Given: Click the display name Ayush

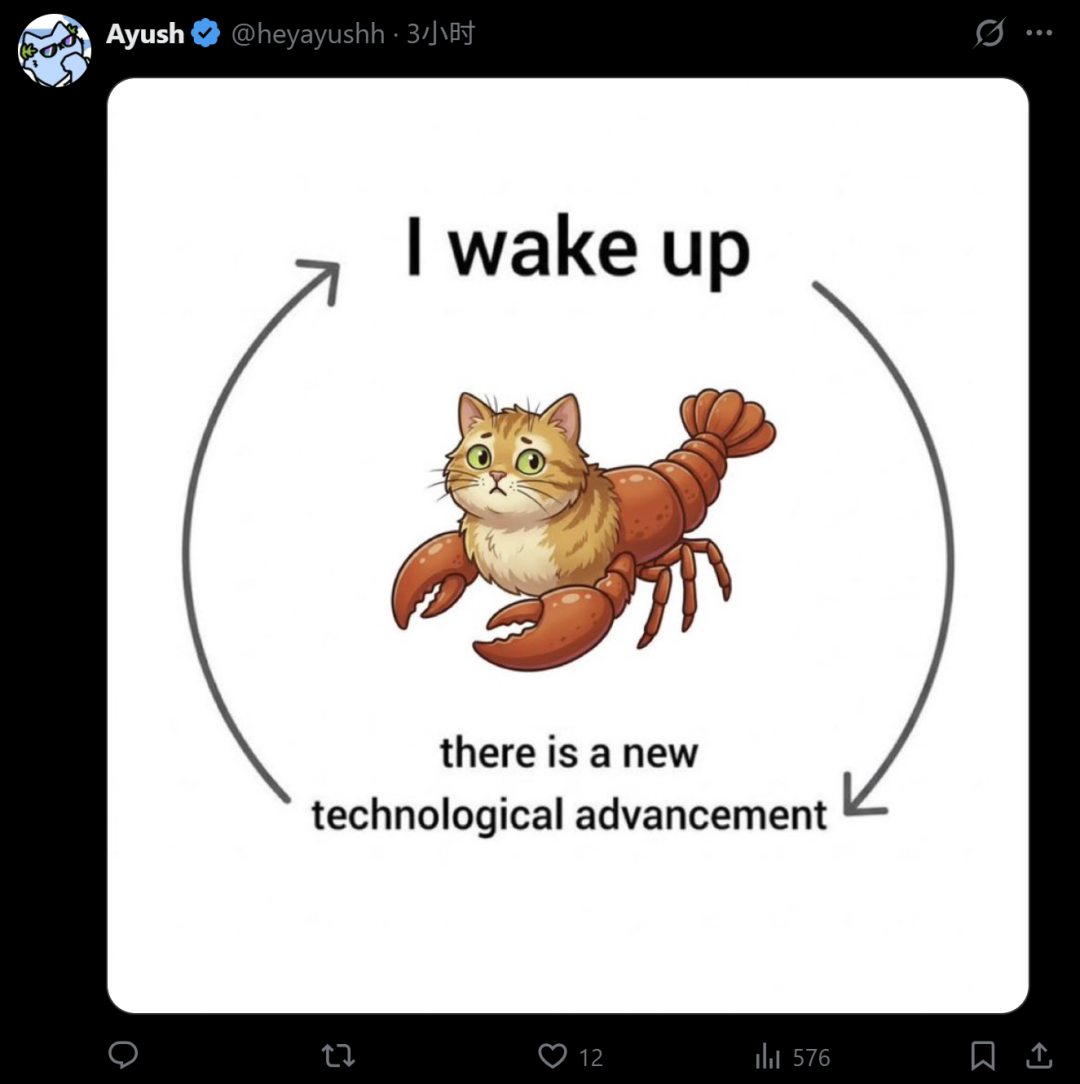Looking at the screenshot, I should point(145,34).
